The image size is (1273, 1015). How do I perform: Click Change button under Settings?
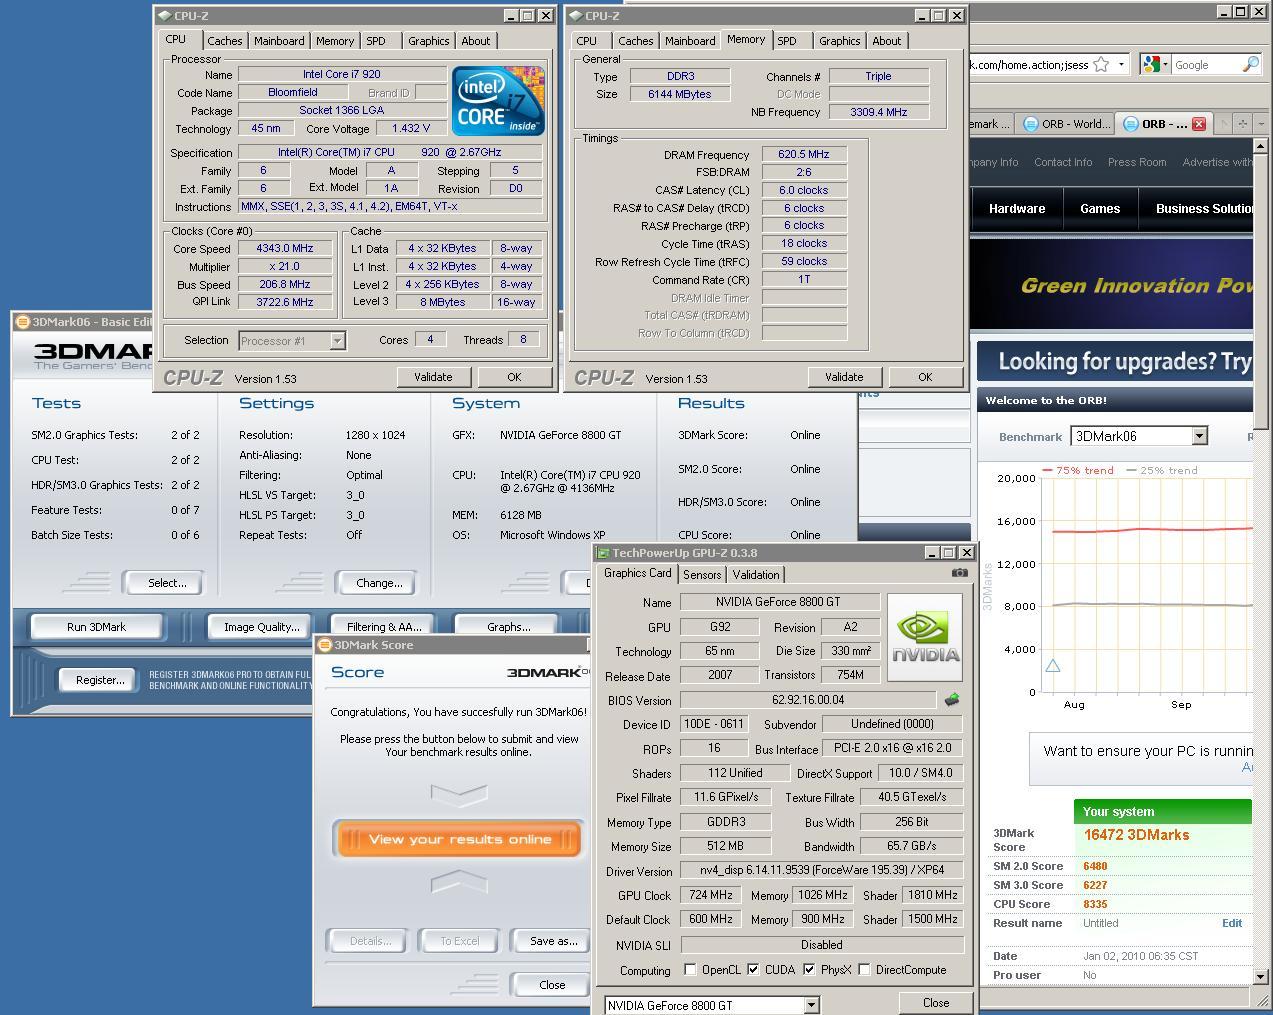tap(379, 583)
